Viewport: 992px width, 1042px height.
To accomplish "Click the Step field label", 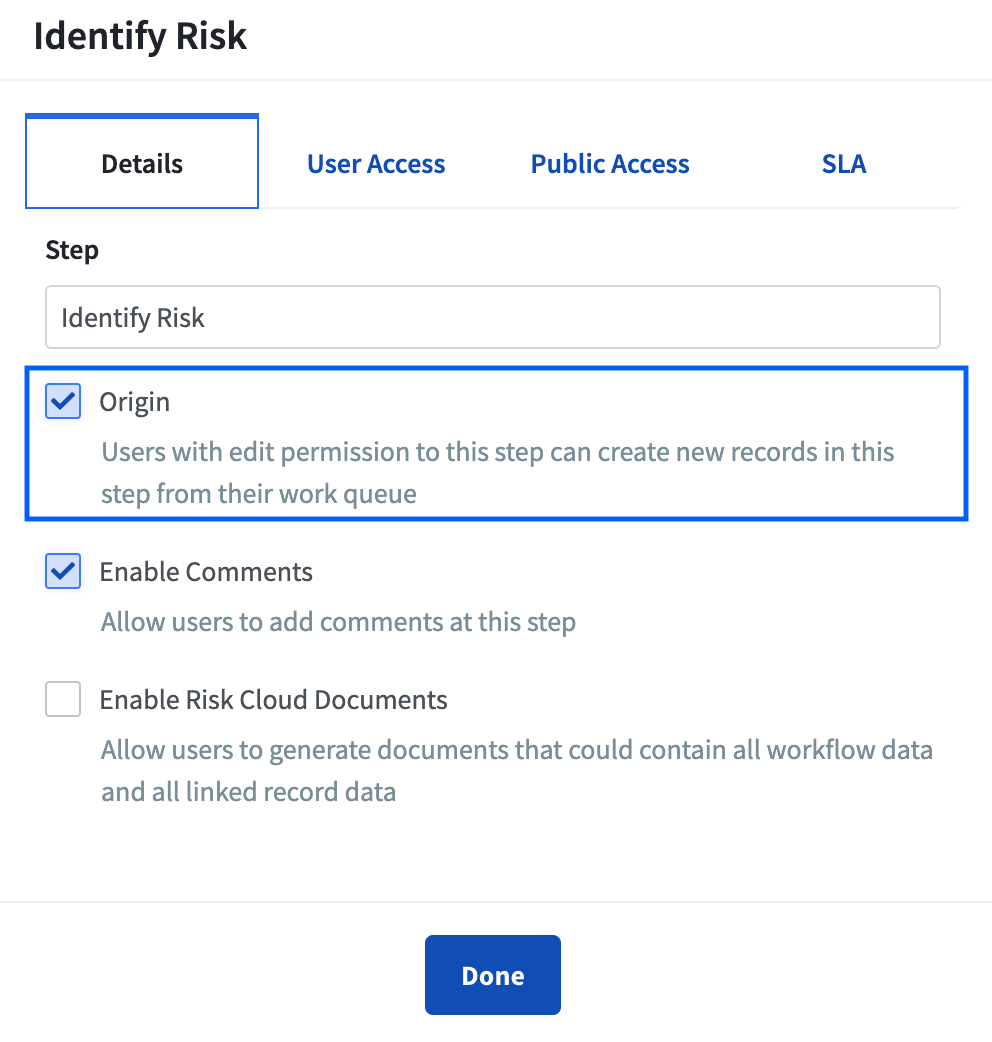I will click(x=72, y=251).
